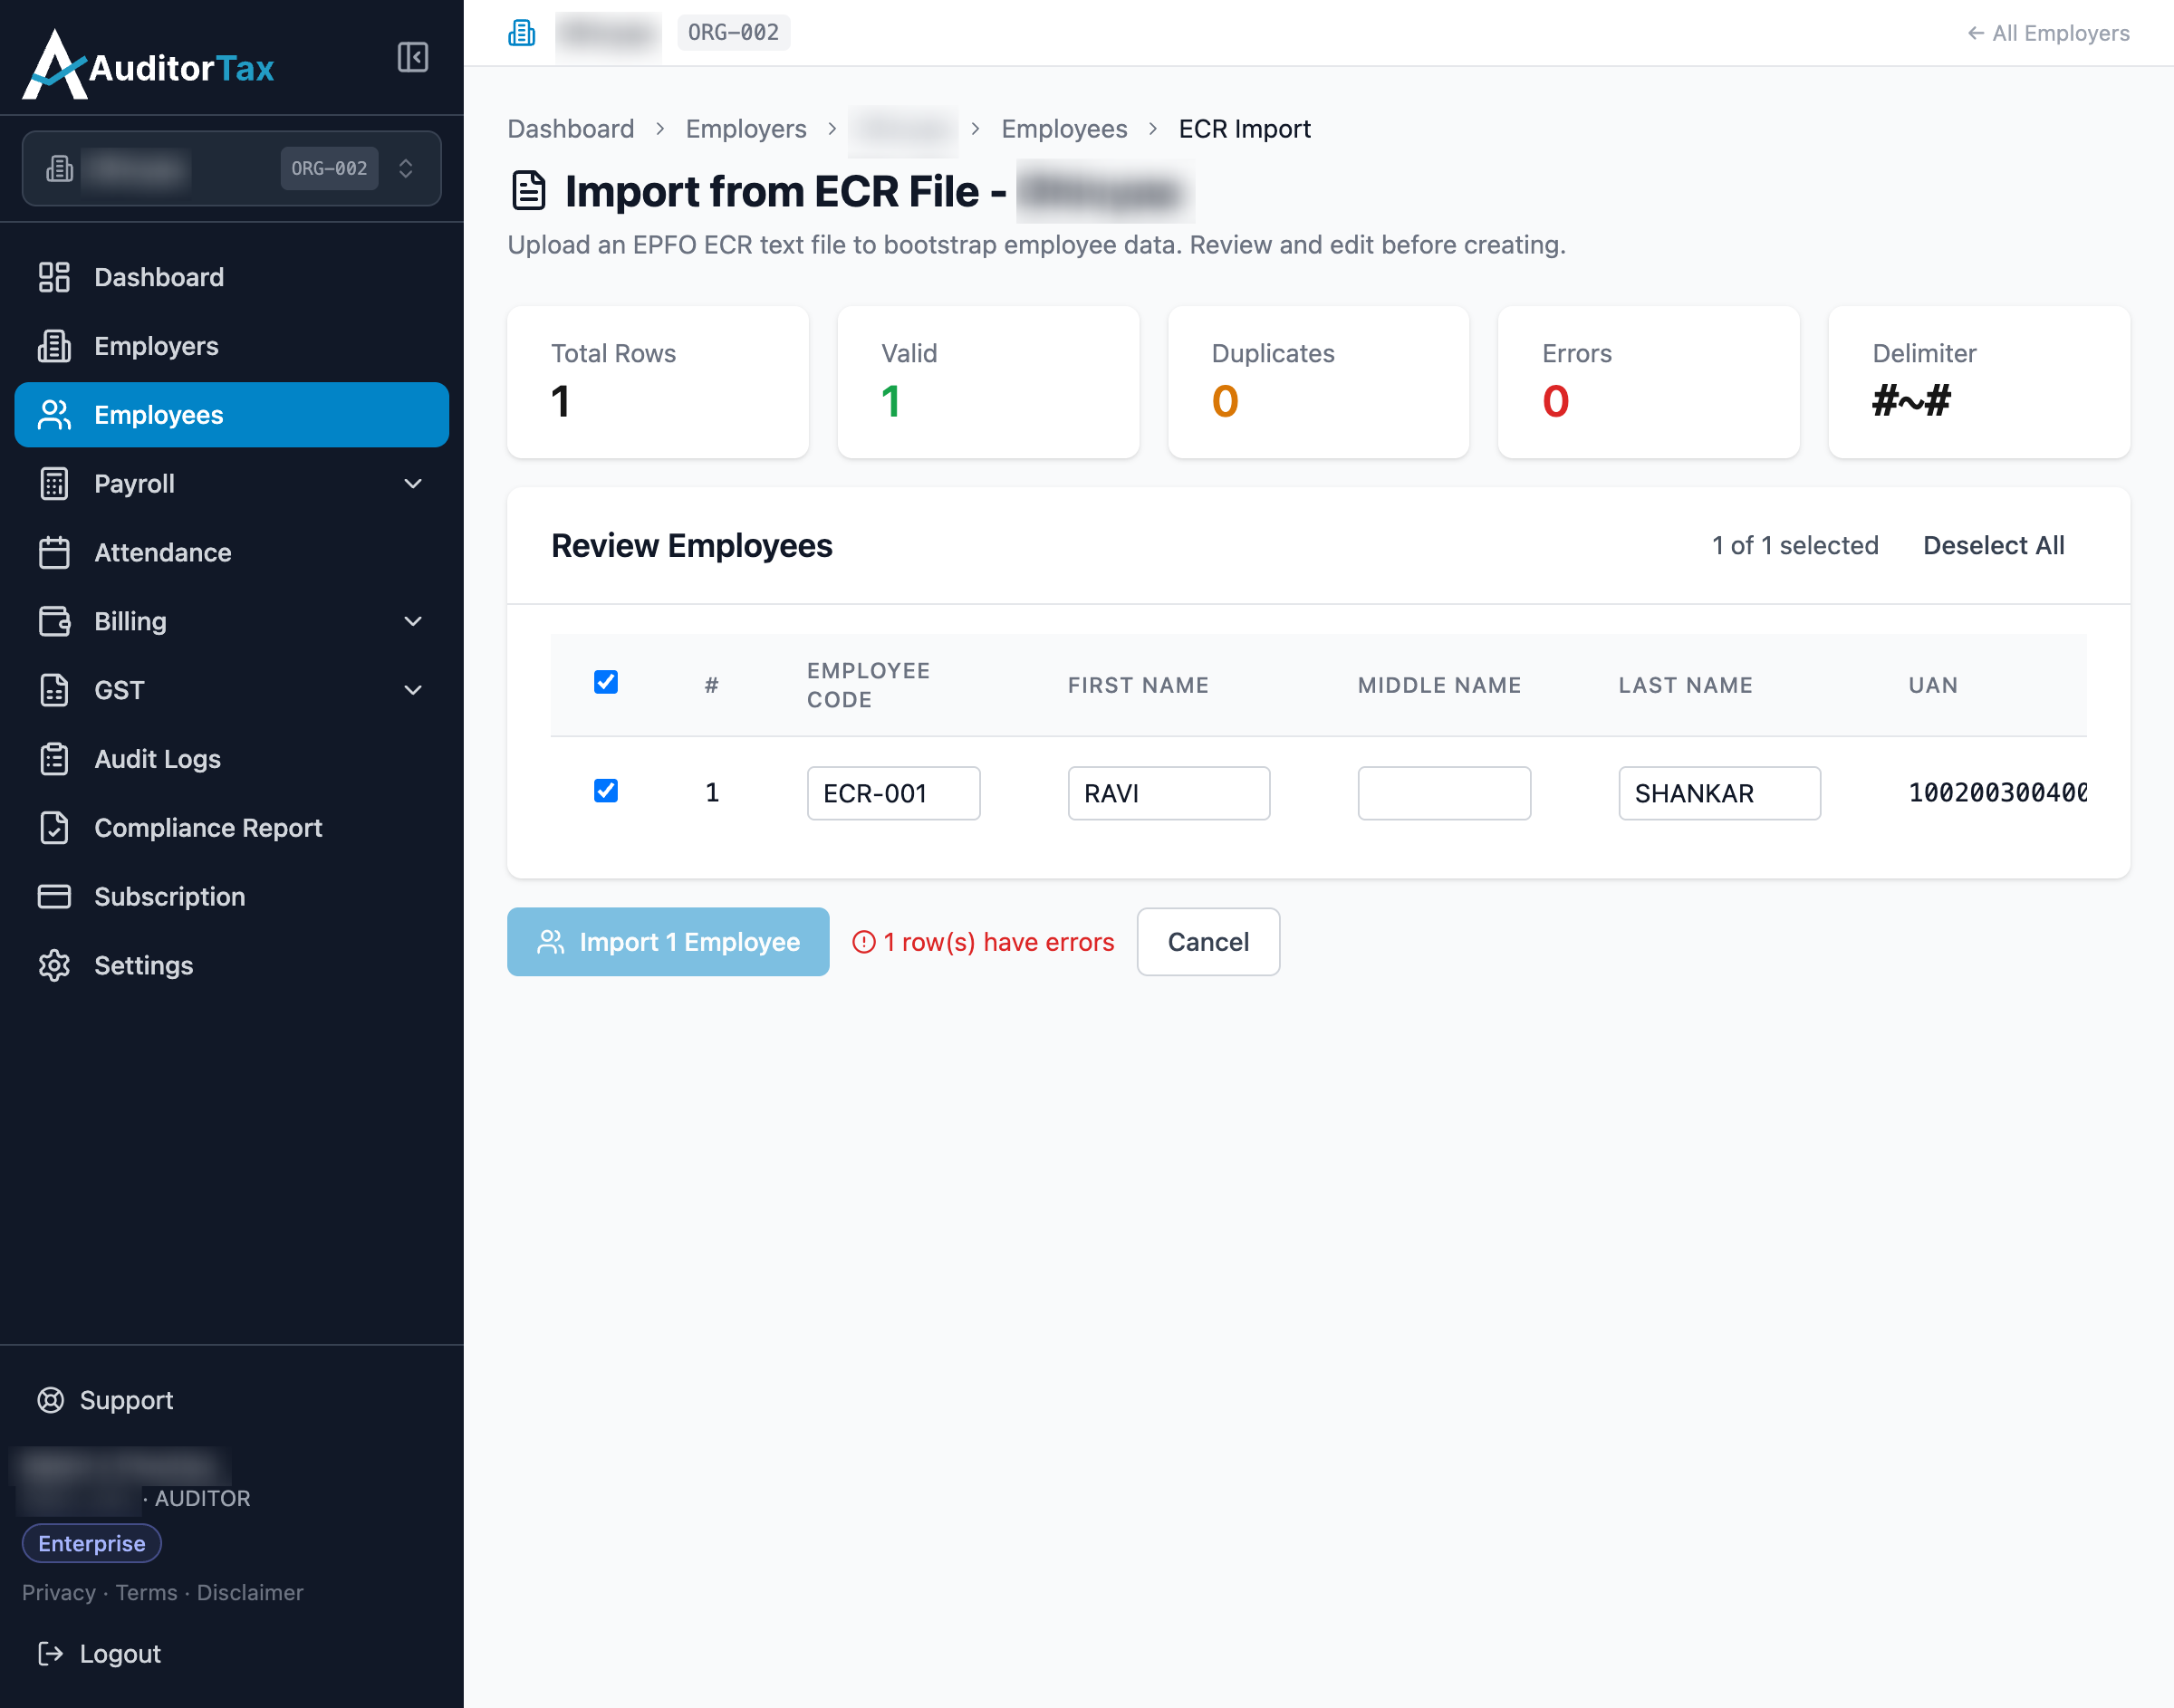Open Compliance Report from the sidebar
This screenshot has height=1708, width=2174.
[x=232, y=828]
